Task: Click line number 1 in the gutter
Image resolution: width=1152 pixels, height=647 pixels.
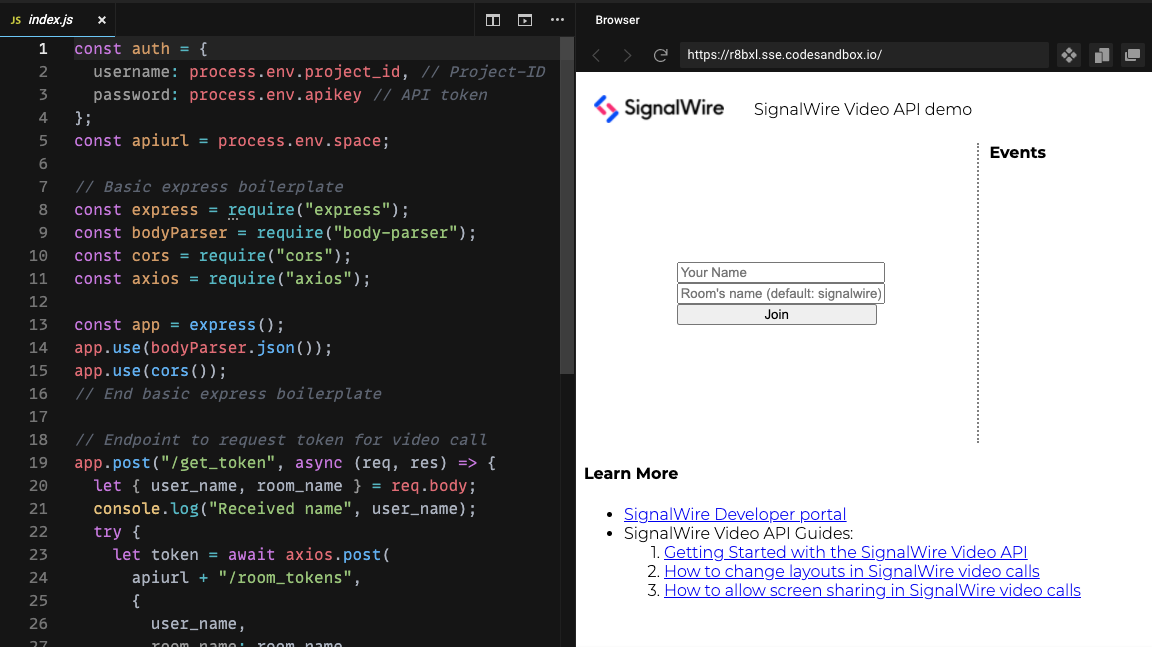Action: coord(43,48)
